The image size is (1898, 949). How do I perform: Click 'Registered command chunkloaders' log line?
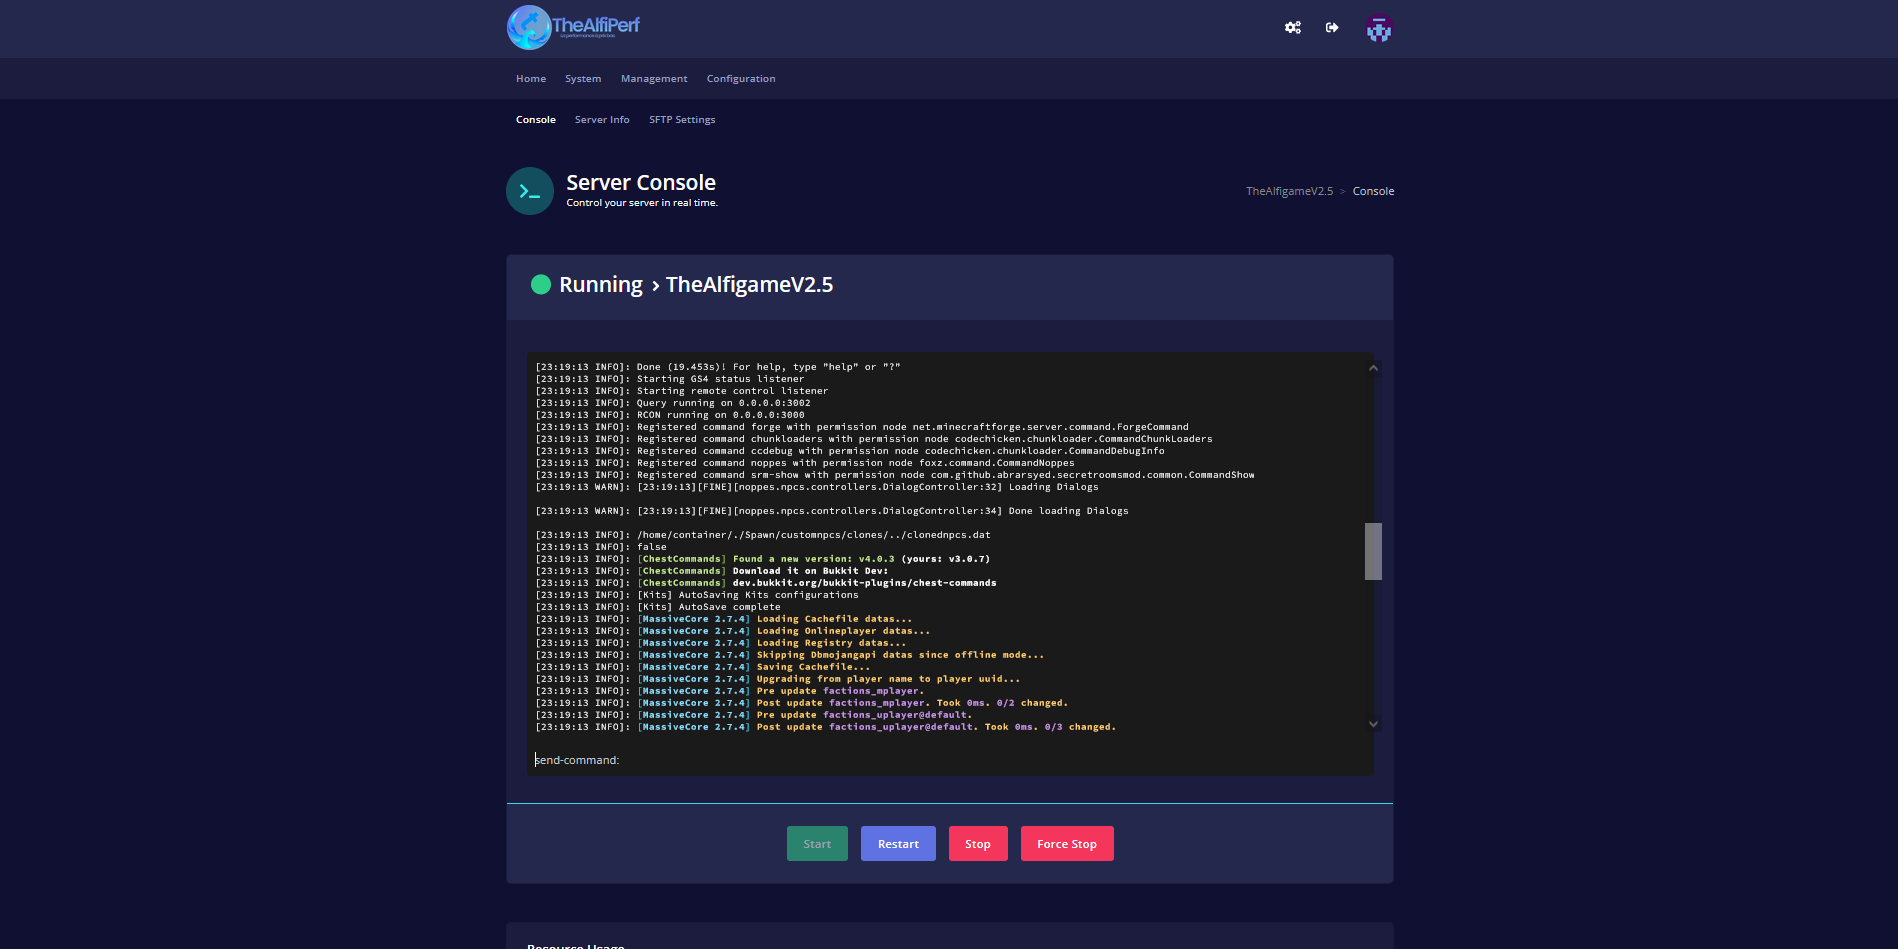[874, 439]
